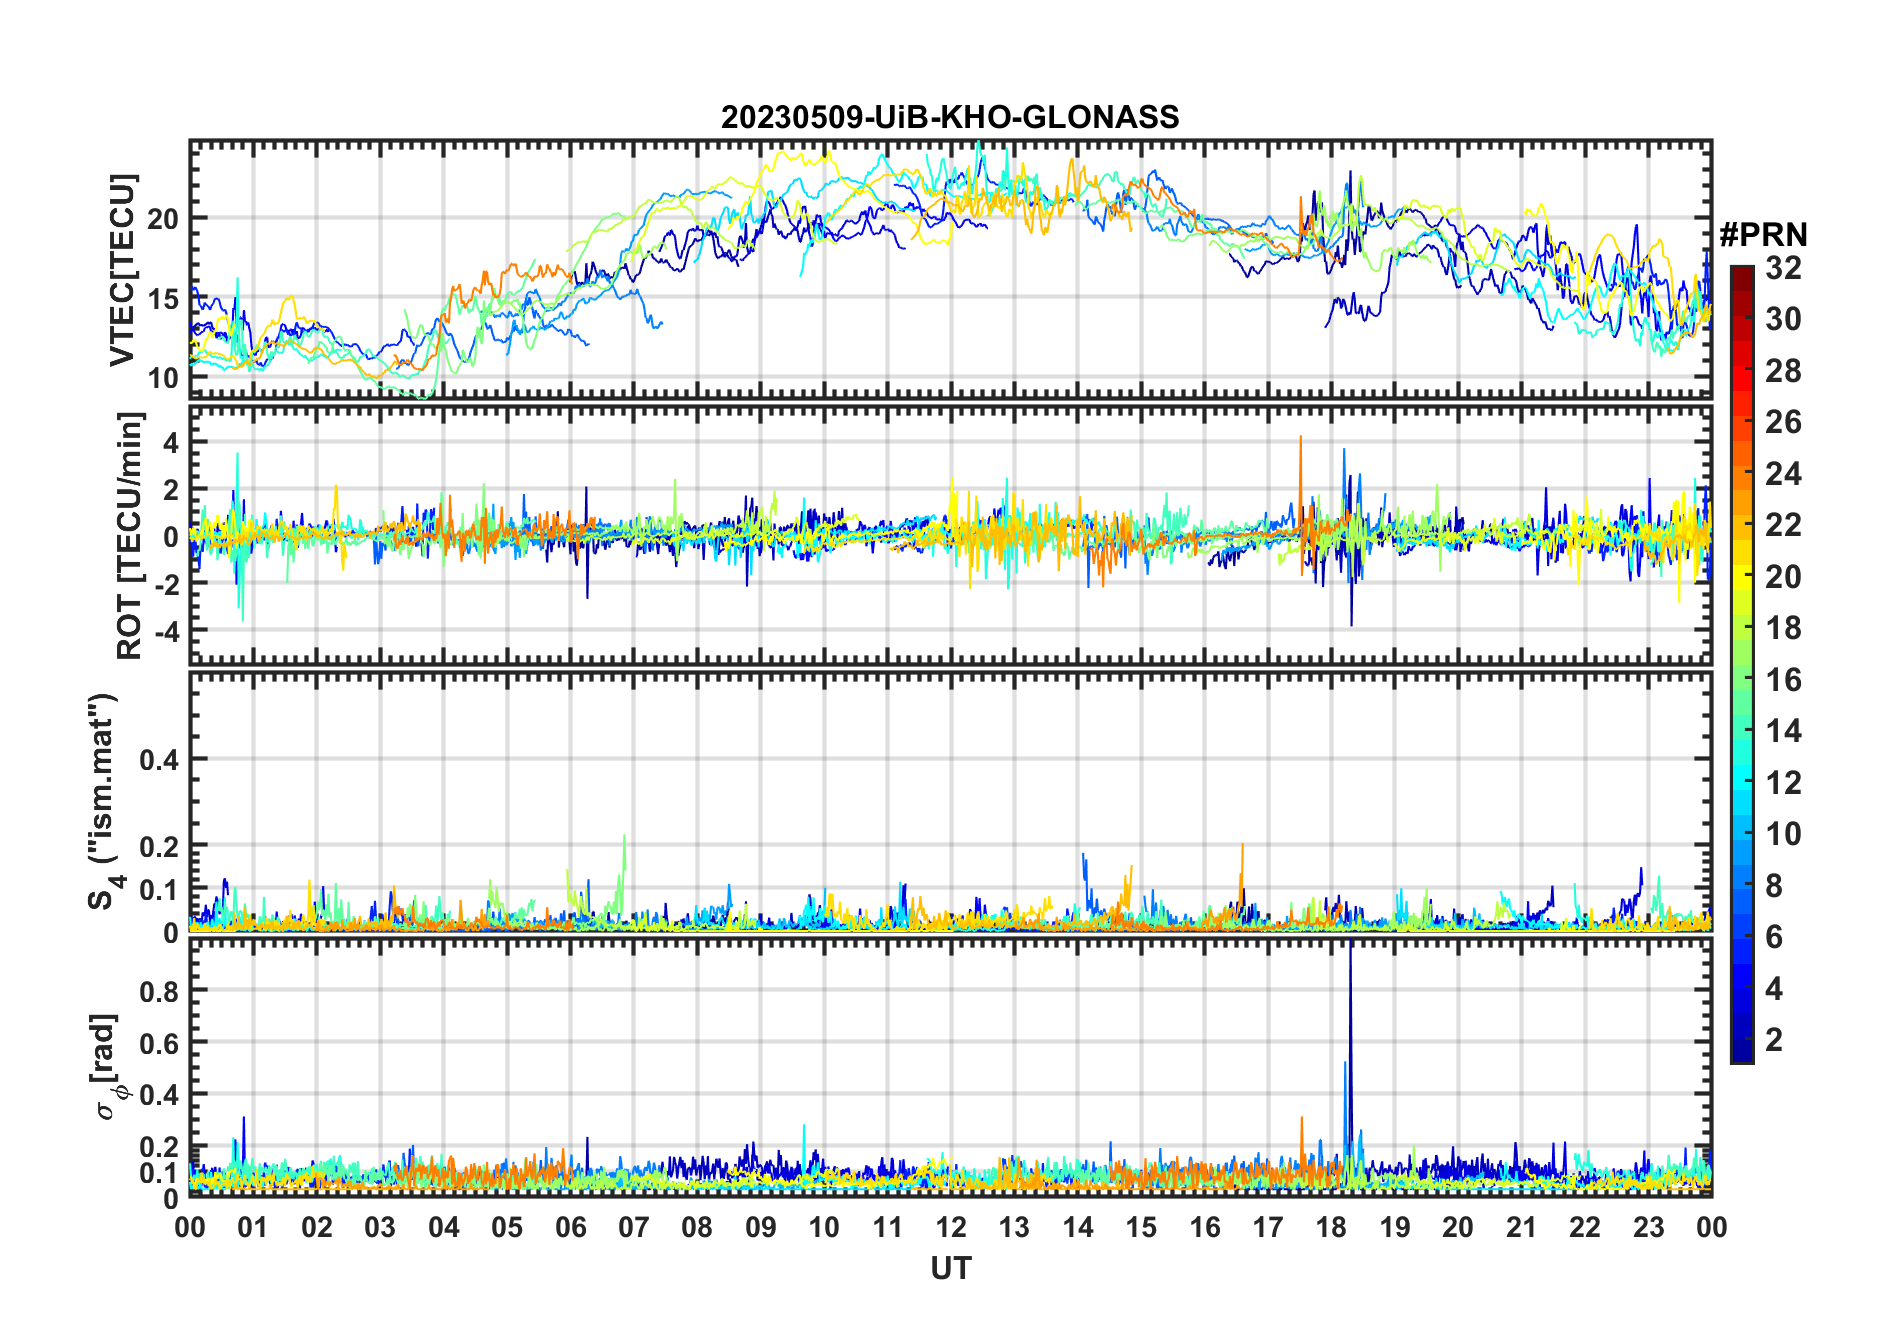The image size is (1902, 1330).
Task: Click VTEC axis tick label 10
Action: click(163, 378)
